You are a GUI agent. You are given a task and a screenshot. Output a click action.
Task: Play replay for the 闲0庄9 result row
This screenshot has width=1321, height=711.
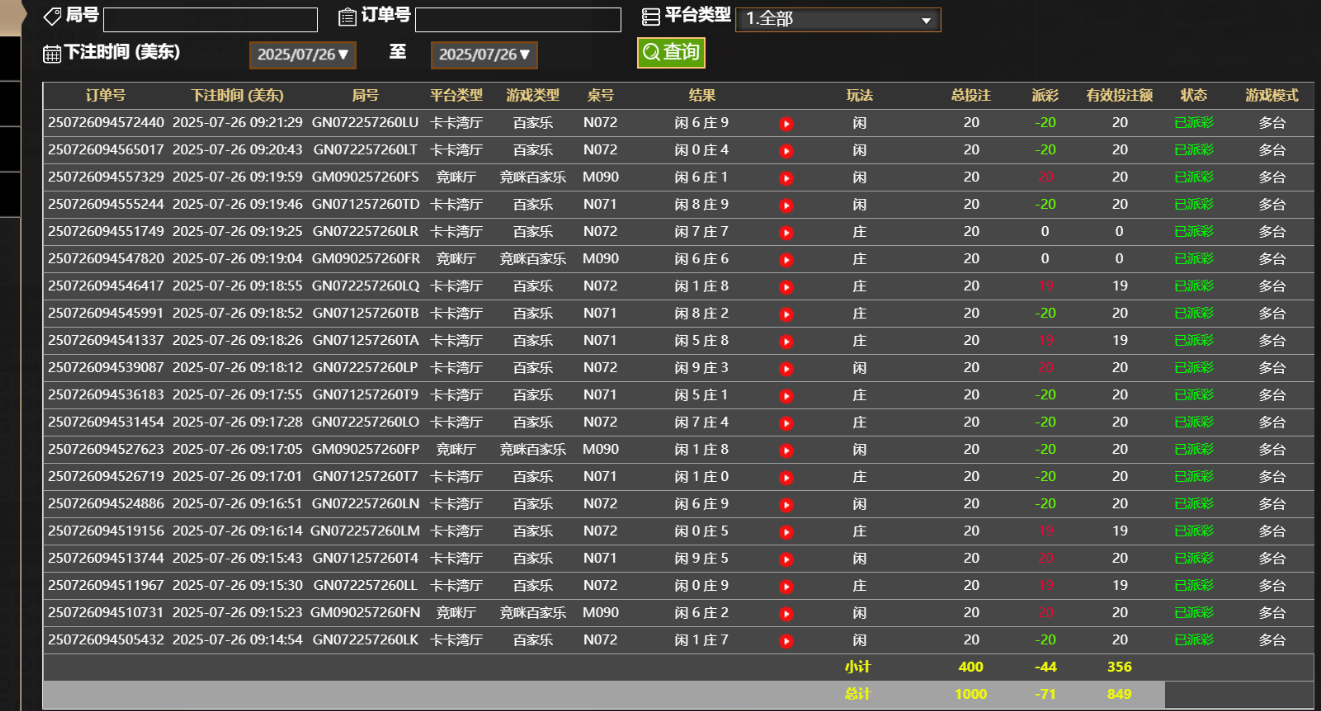786,585
